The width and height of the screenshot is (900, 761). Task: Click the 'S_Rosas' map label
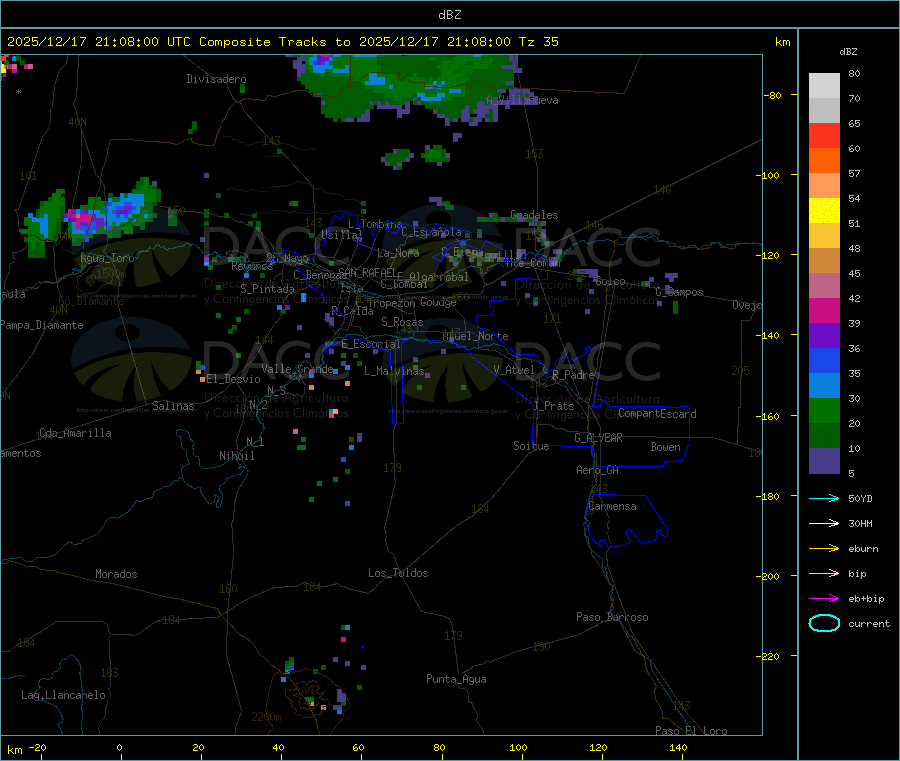(402, 323)
